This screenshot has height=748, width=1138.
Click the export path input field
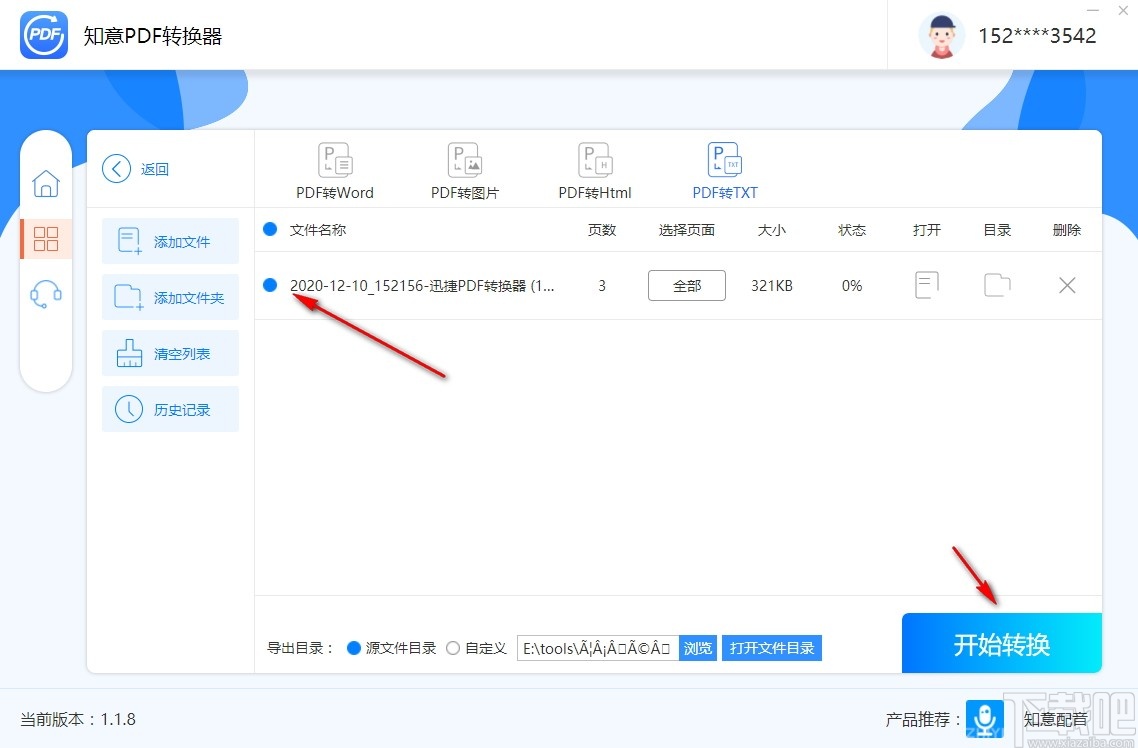point(600,647)
